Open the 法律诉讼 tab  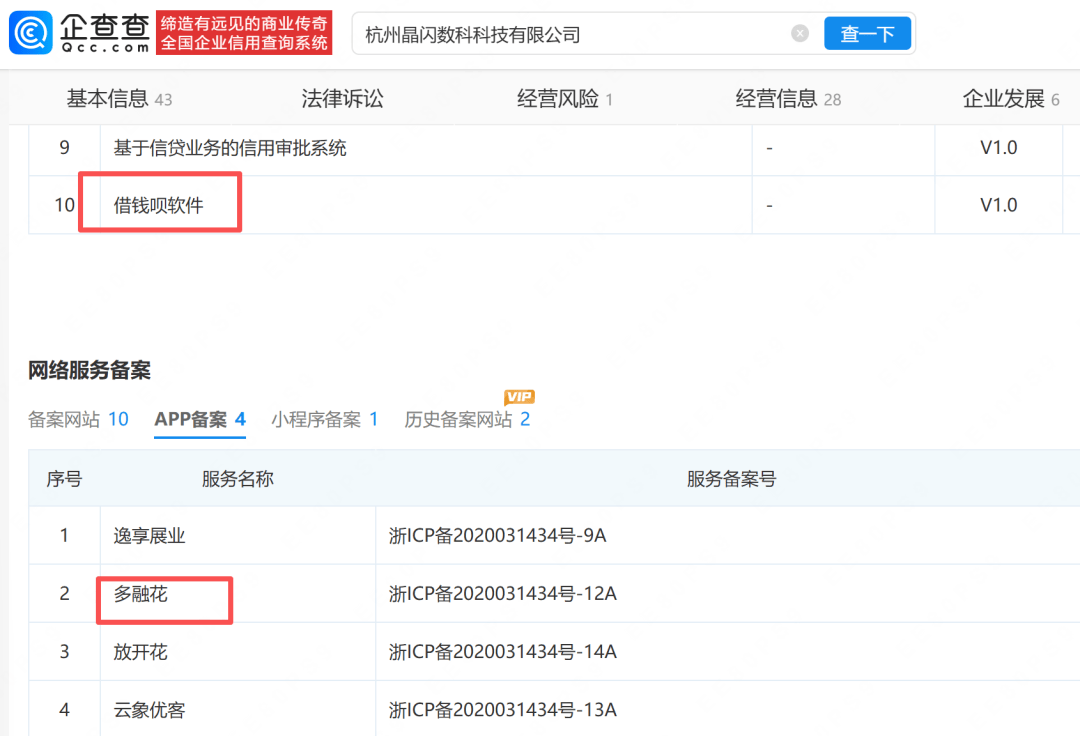(342, 99)
